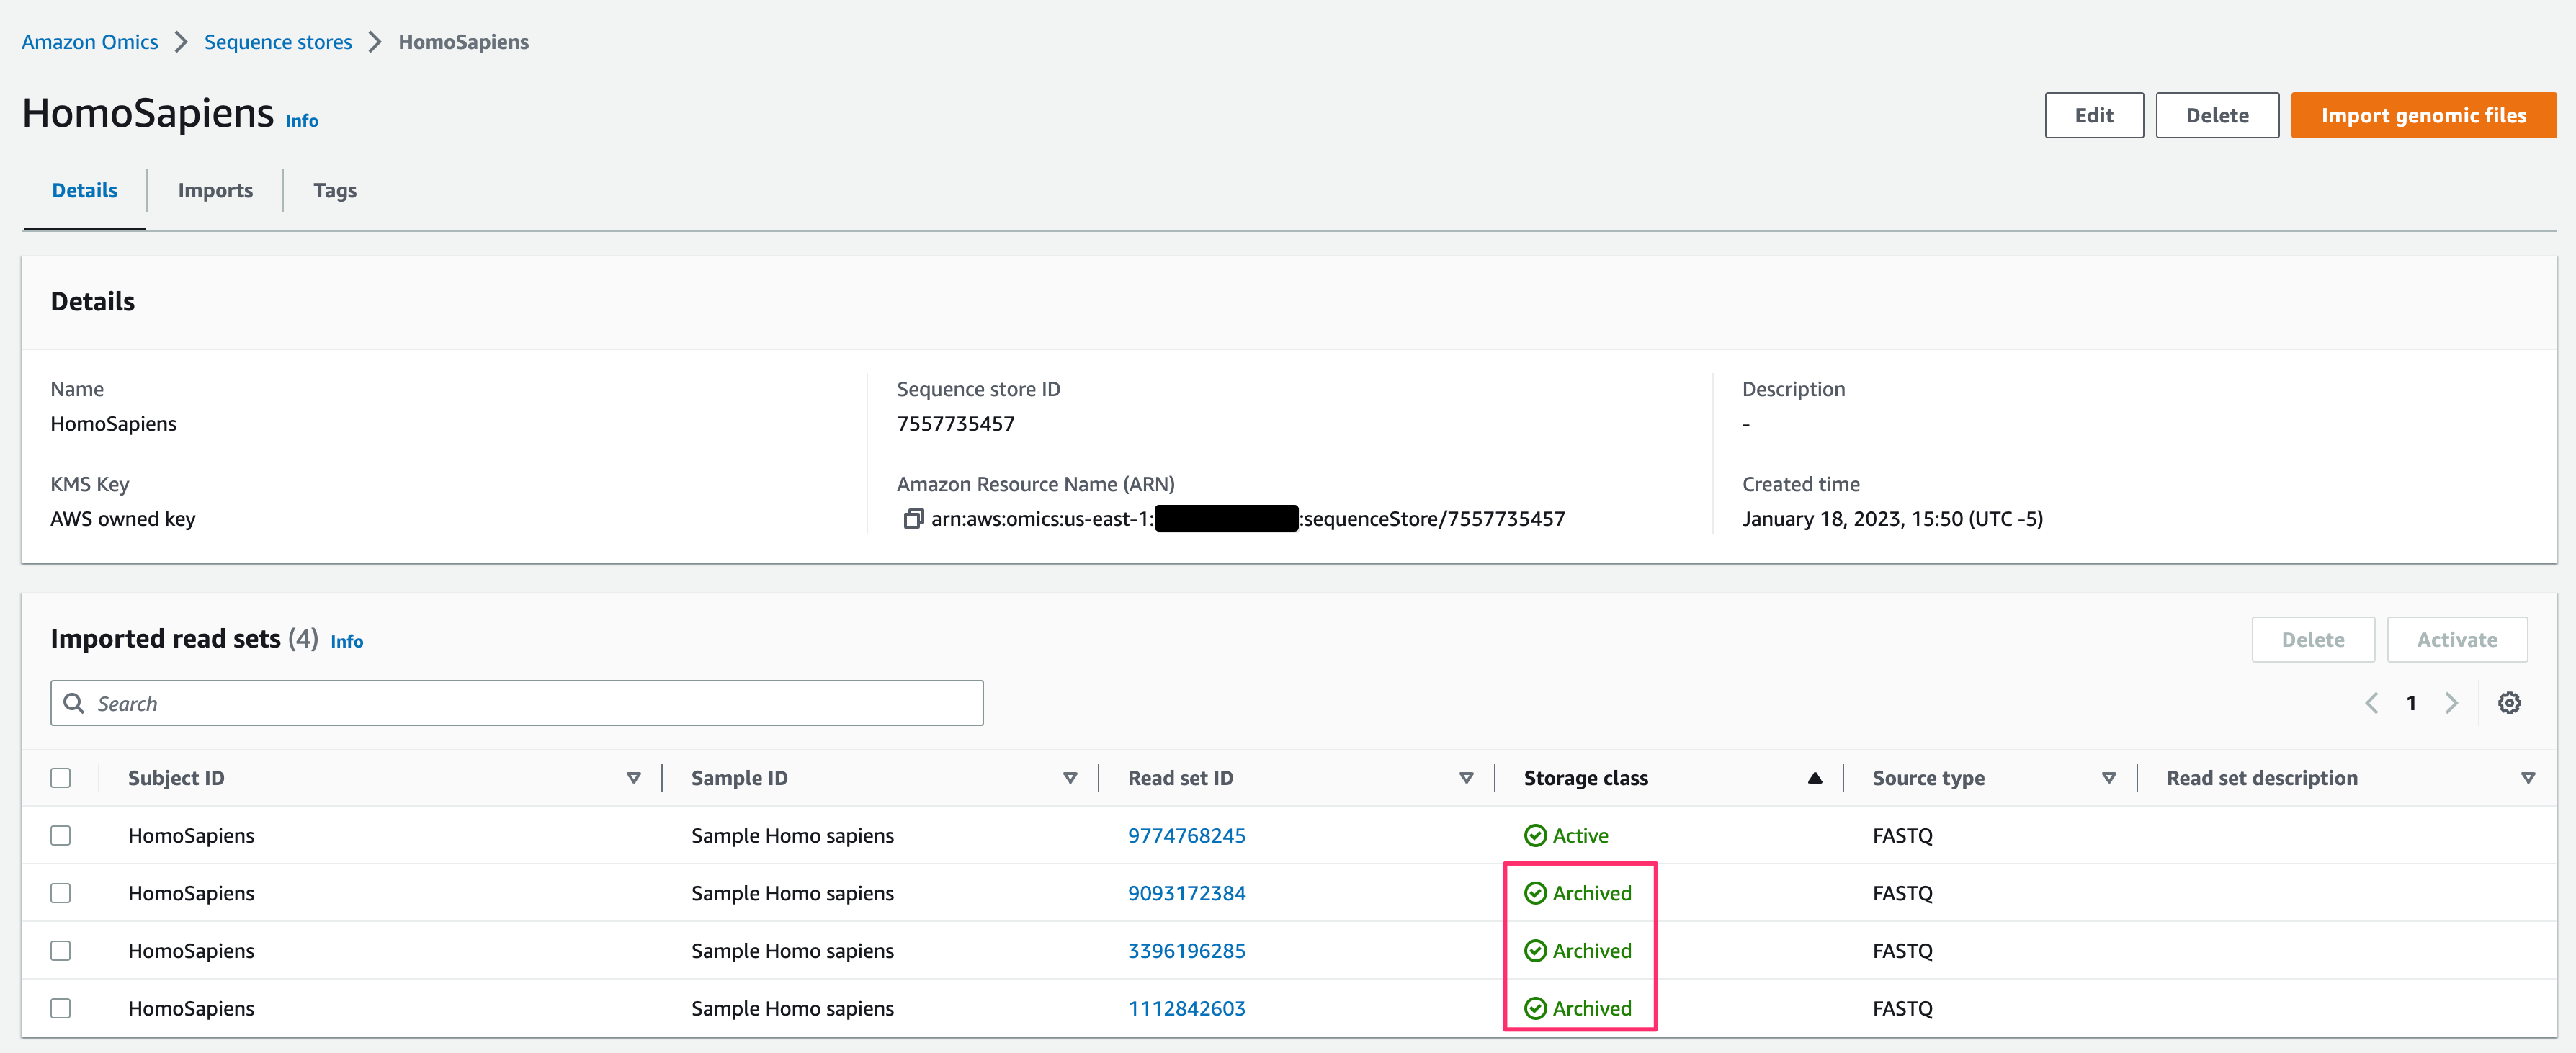Switch to the Imports tab
2576x1053 pixels.
point(215,190)
